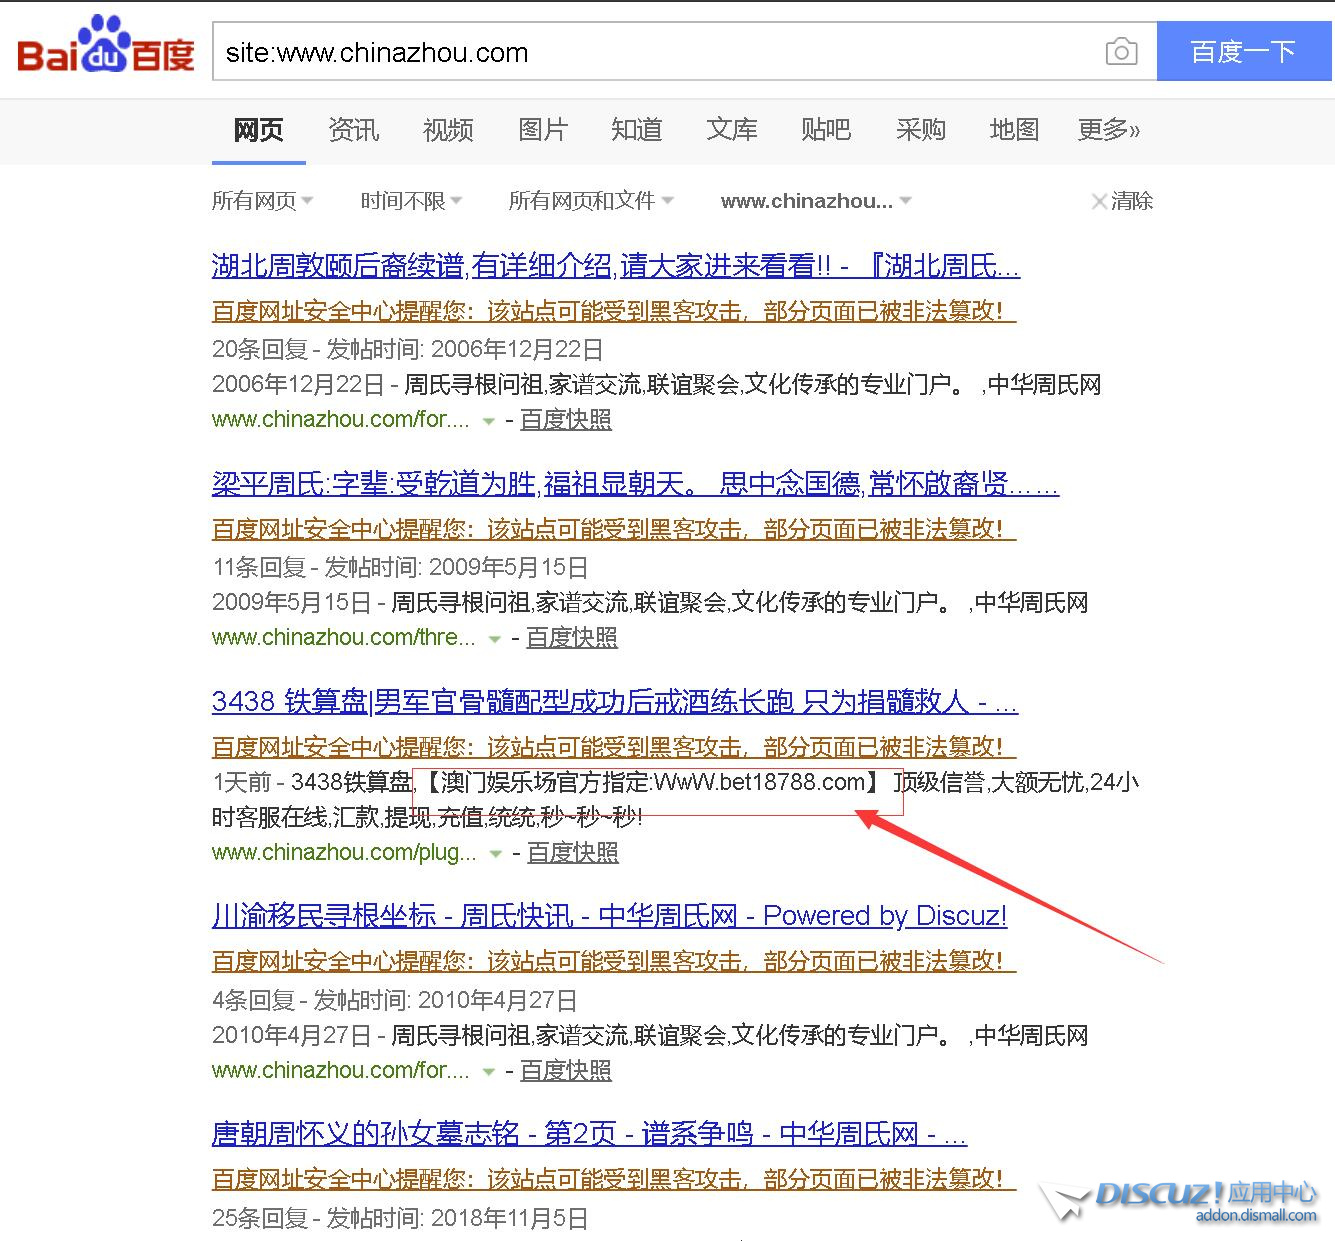
Task: Open security warning under 湖北周敦颐后裔续谱 result
Action: 614,311
